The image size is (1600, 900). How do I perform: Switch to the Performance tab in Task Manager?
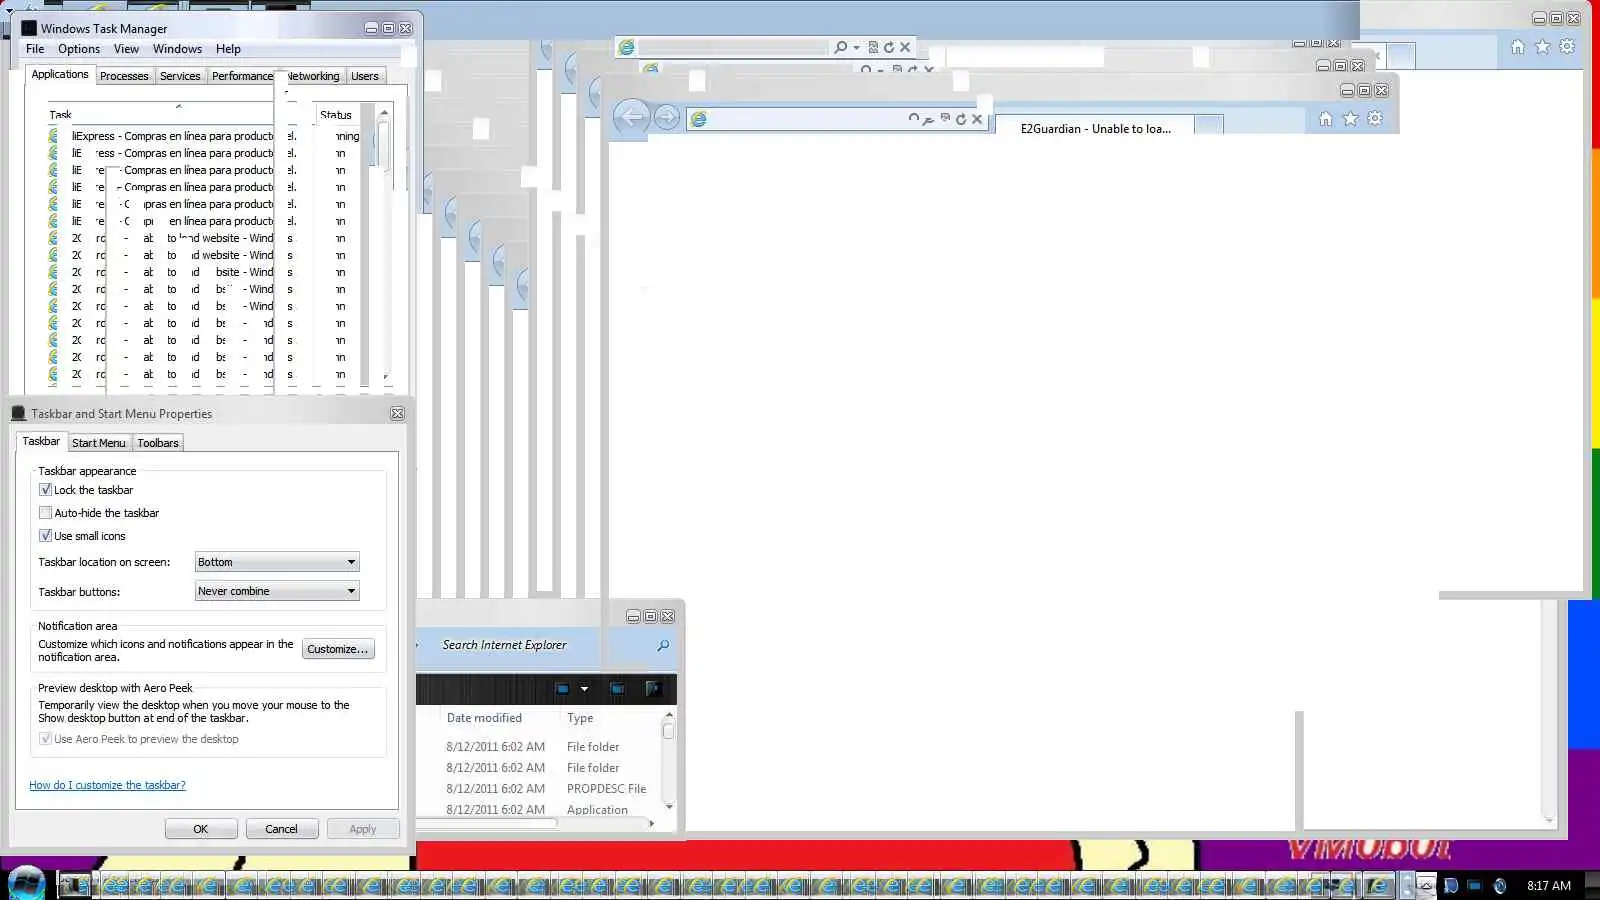[242, 76]
